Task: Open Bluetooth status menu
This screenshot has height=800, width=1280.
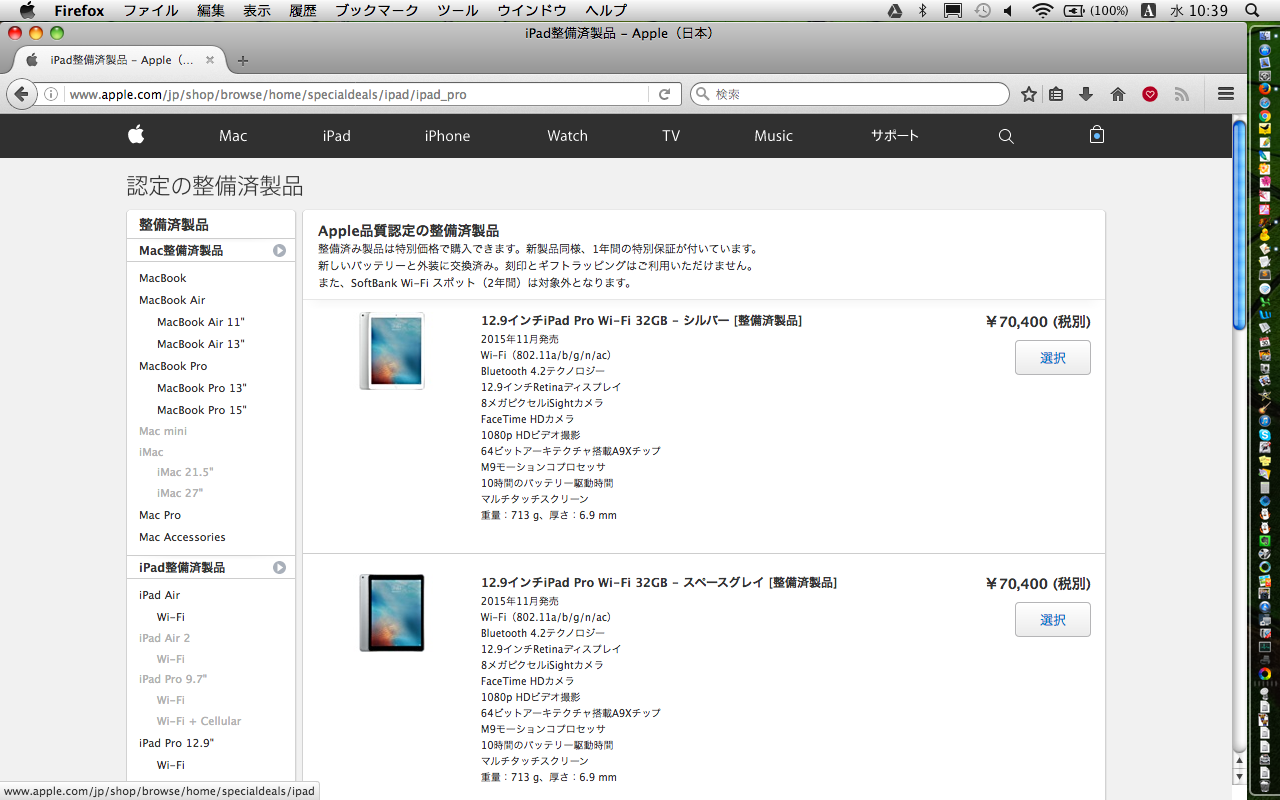Action: point(923,10)
